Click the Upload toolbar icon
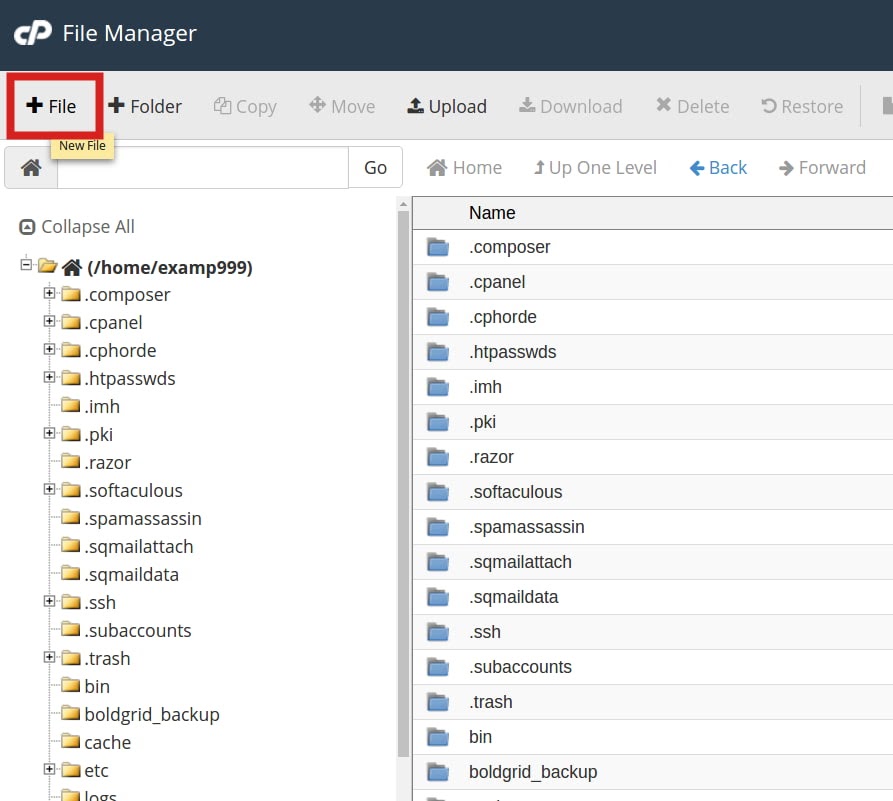The height and width of the screenshot is (801, 893). coord(446,105)
